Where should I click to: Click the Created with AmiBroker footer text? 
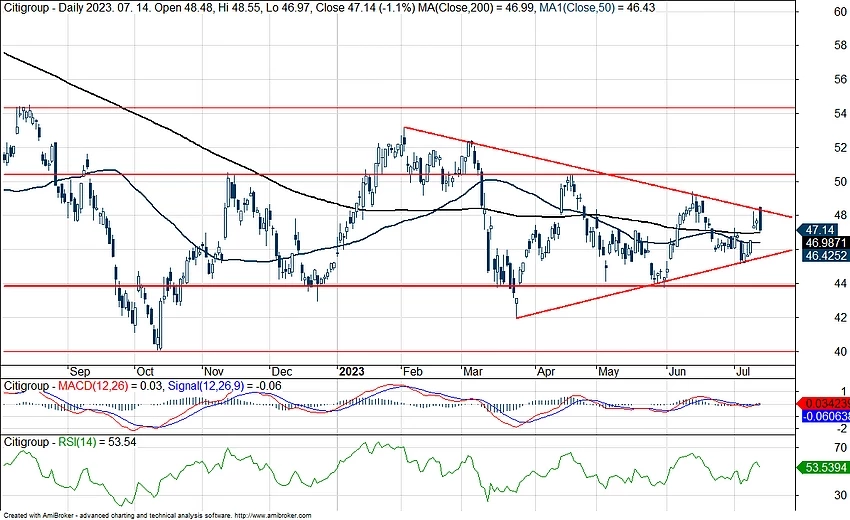(x=157, y=516)
